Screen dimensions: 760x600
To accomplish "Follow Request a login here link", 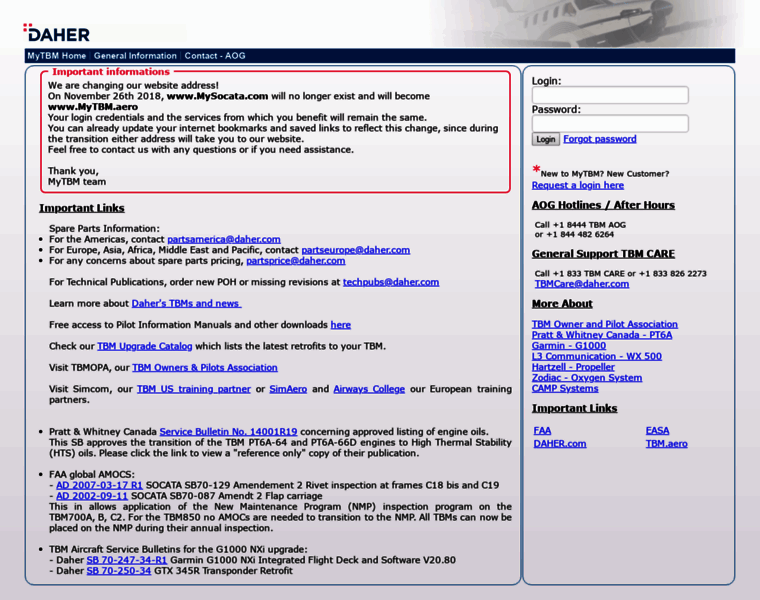I will (578, 185).
